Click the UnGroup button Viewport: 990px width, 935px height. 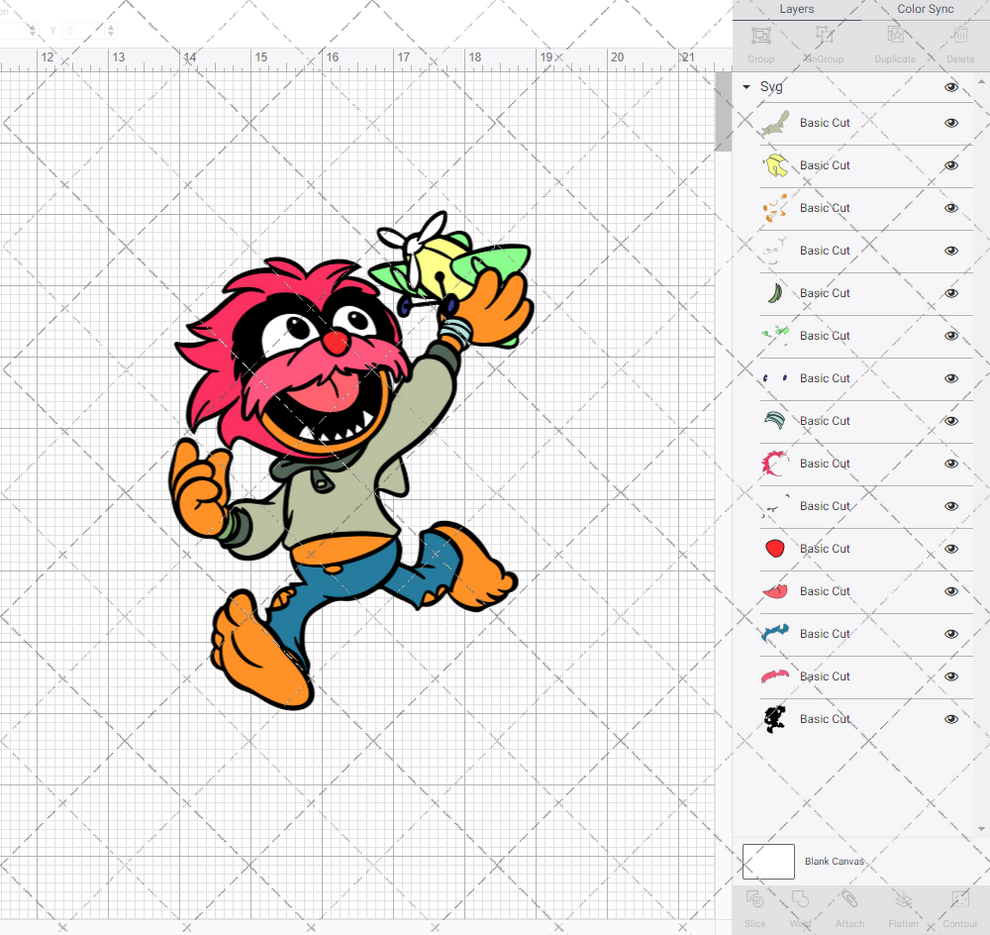click(824, 42)
